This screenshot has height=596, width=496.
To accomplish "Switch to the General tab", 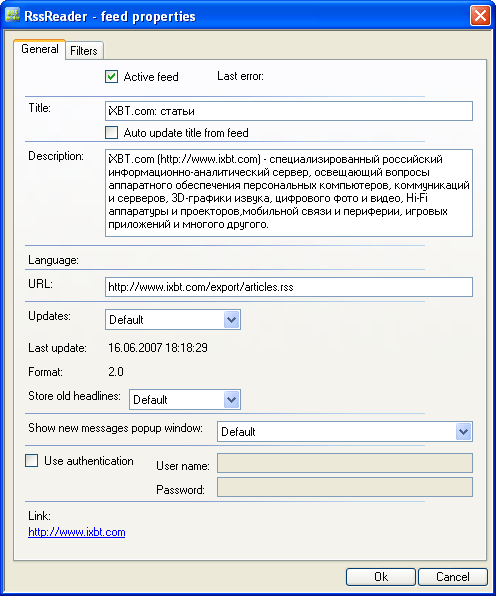I will pos(40,49).
